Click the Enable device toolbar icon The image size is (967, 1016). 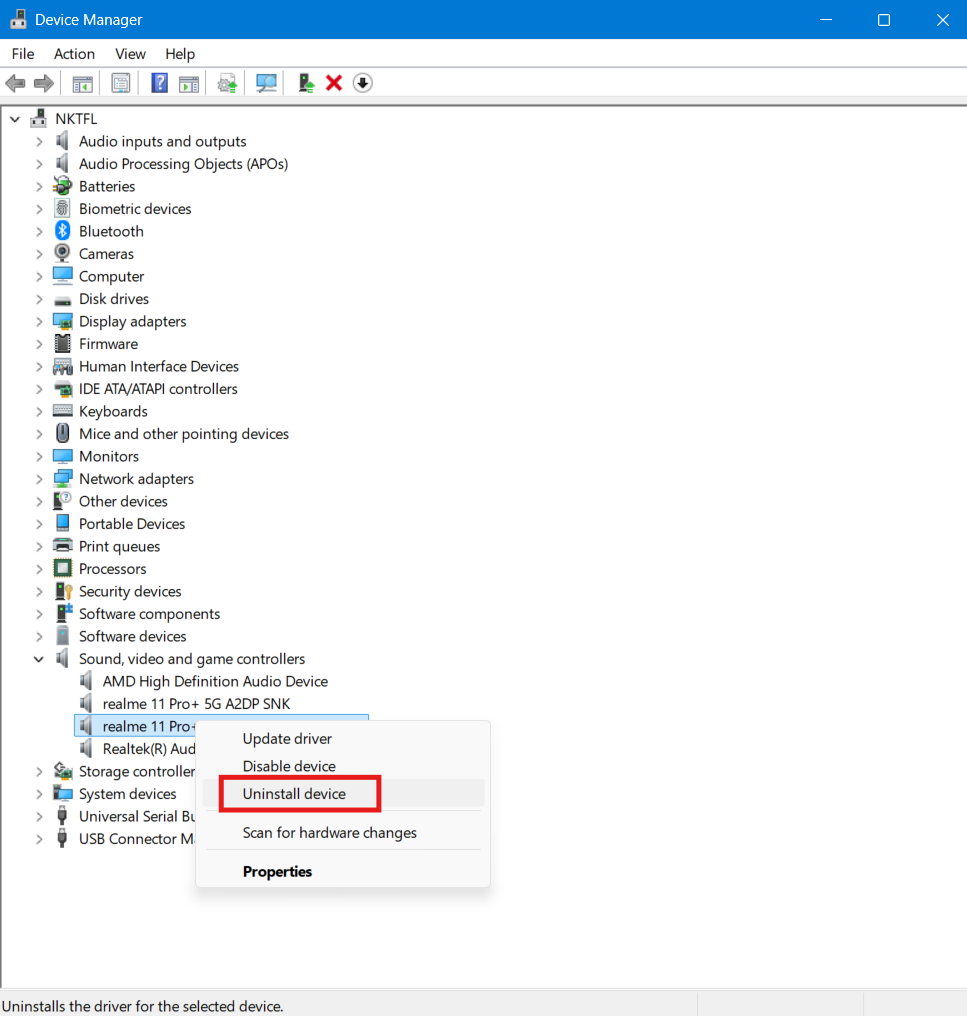tap(306, 83)
